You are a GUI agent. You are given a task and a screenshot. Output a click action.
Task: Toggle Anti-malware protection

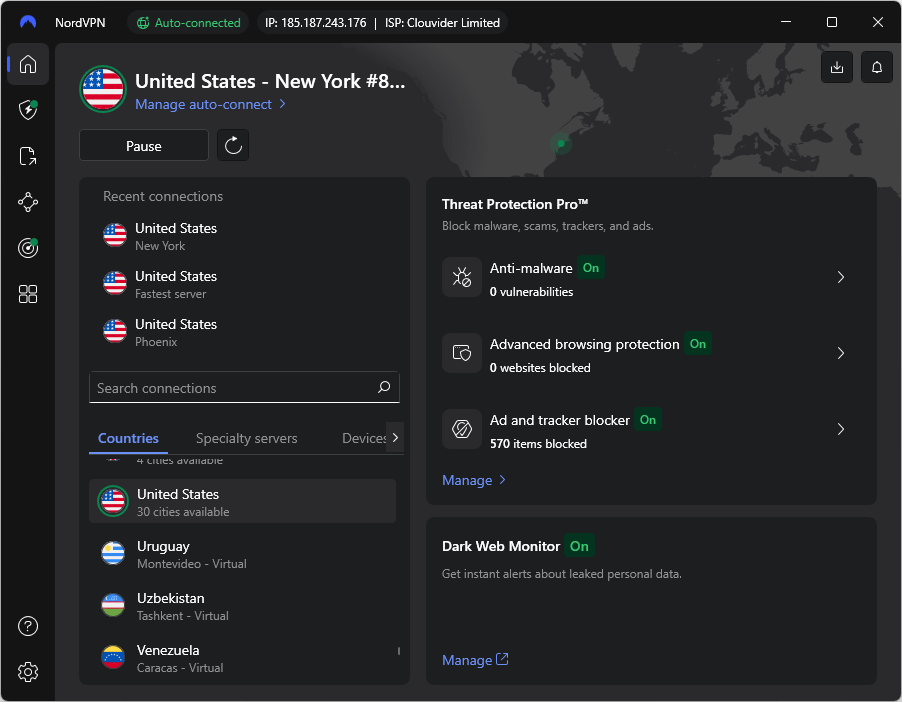[590, 268]
